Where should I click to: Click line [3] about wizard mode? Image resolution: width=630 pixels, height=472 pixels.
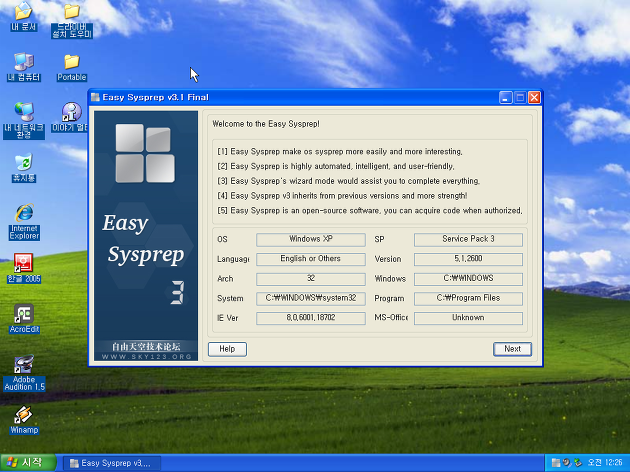click(x=349, y=181)
